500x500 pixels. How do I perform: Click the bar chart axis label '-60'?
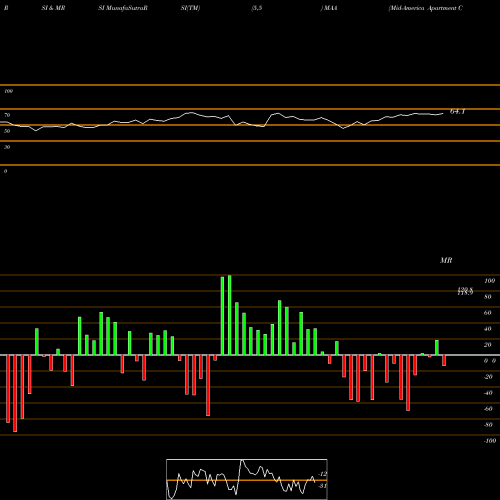pos(488,409)
